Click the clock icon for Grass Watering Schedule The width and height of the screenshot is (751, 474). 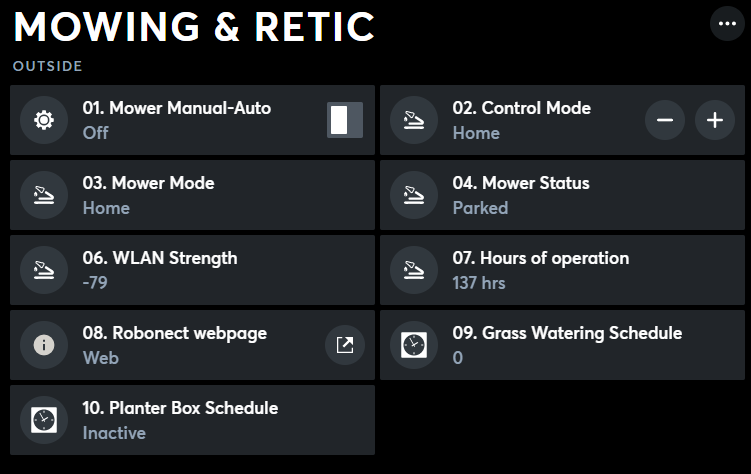[x=413, y=345]
